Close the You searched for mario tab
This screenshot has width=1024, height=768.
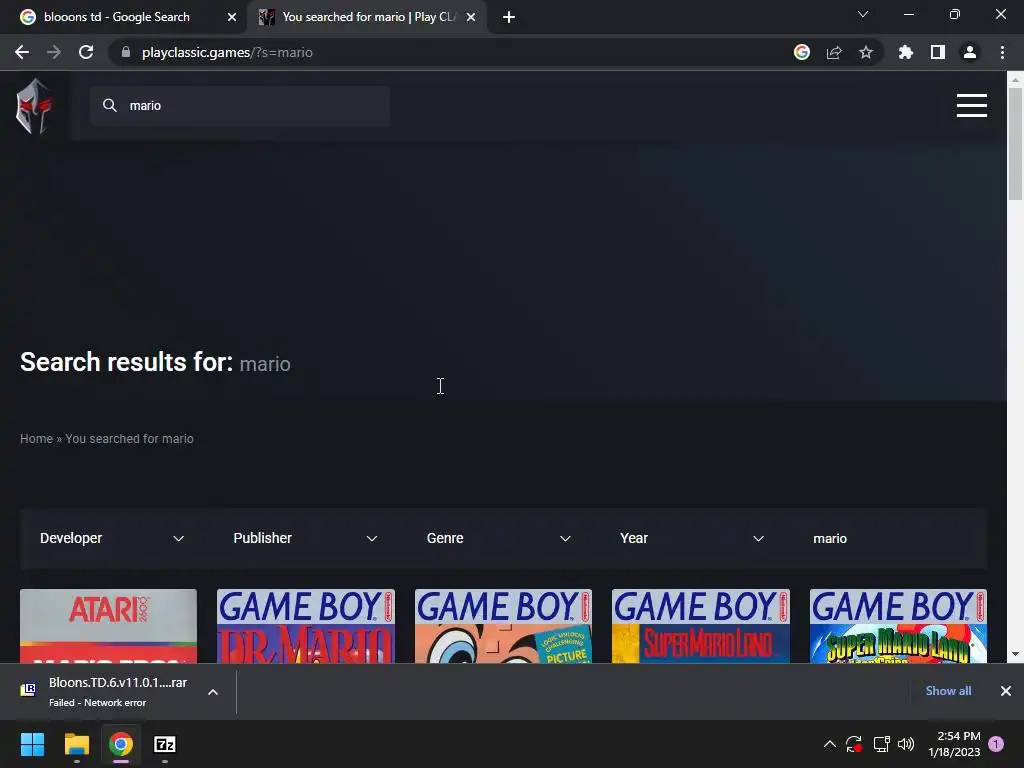coord(471,17)
